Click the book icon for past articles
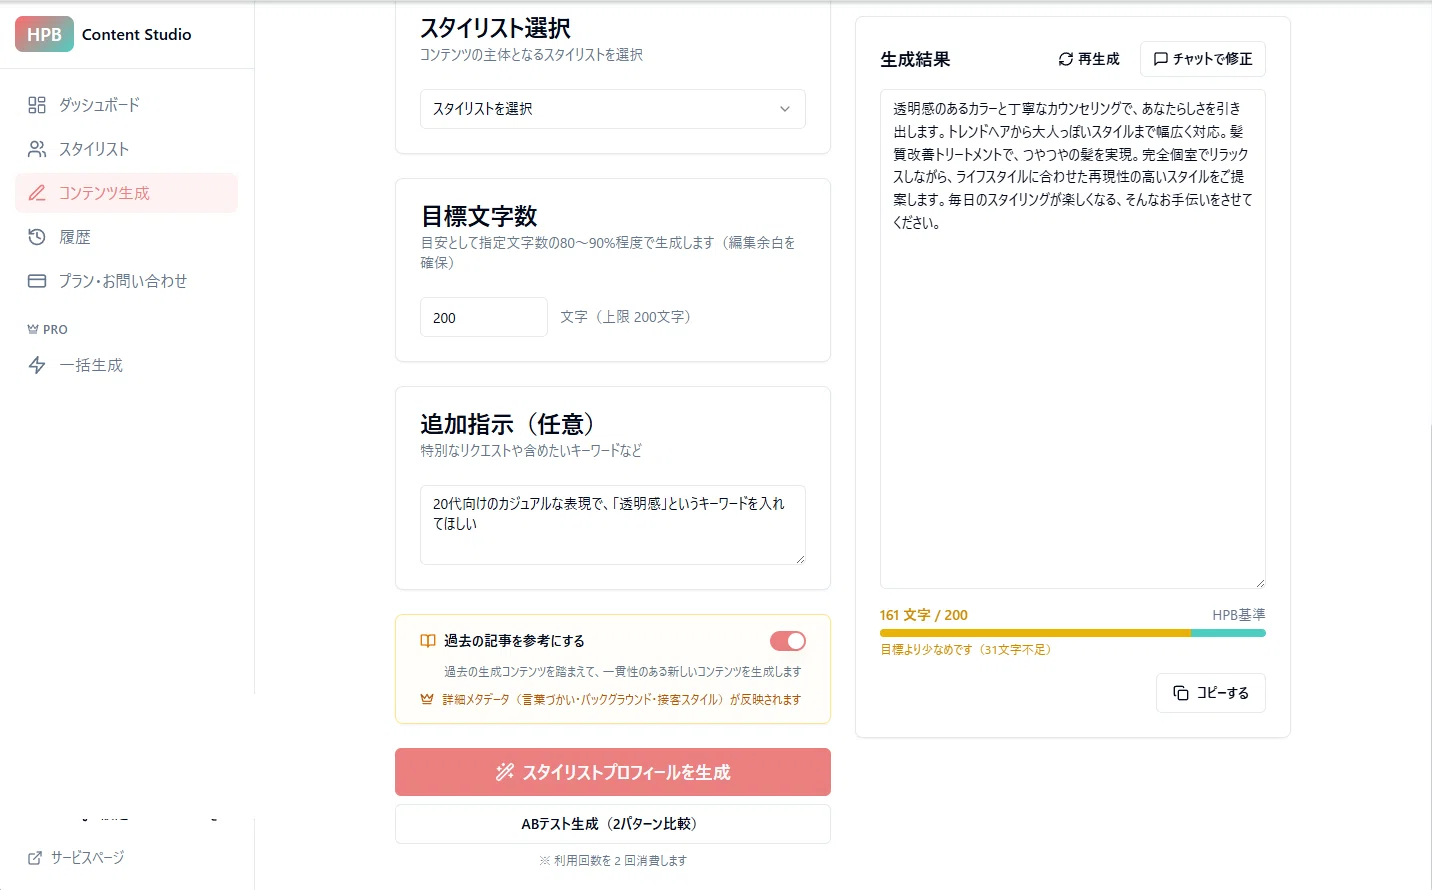Screen dimensions: 1432x890 click(x=428, y=641)
